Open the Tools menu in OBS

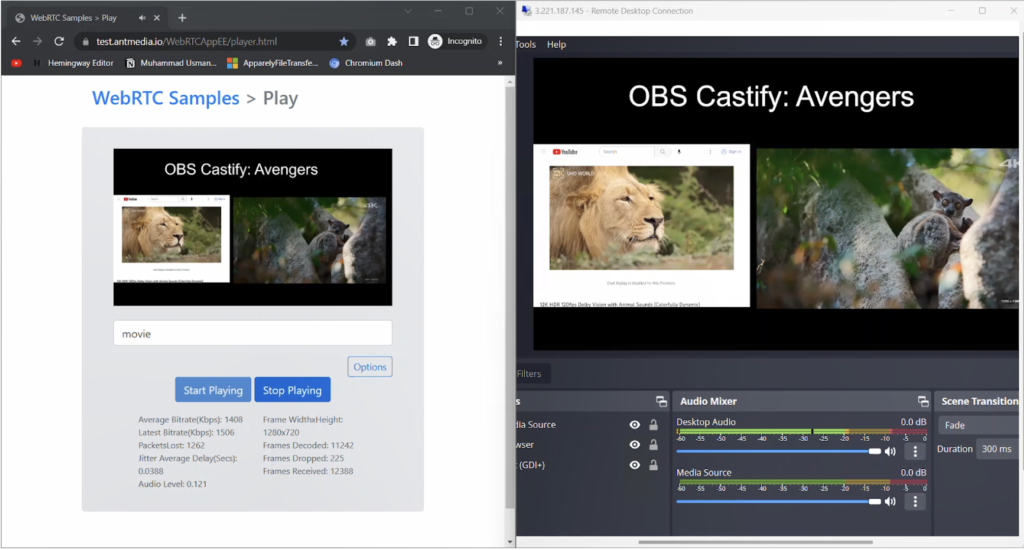click(526, 44)
